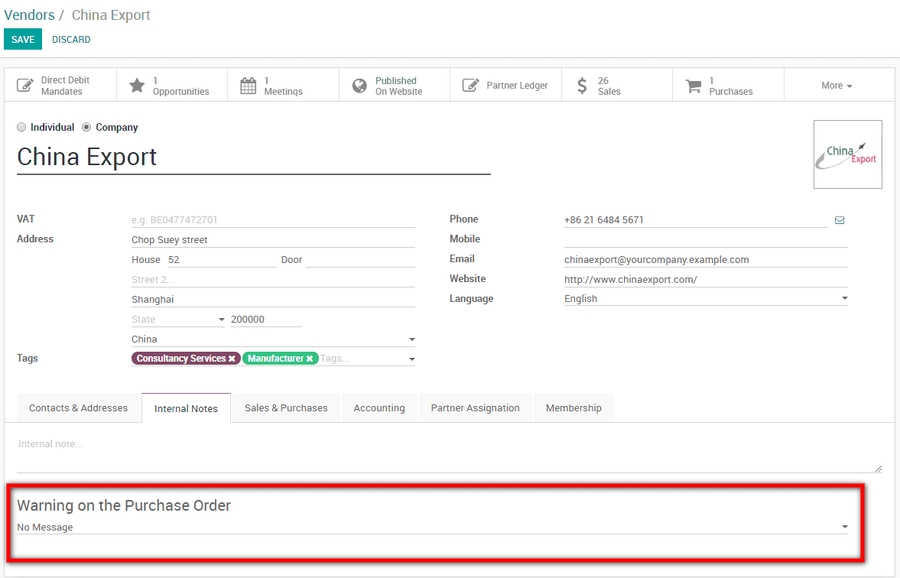Open the More dropdown

838,84
